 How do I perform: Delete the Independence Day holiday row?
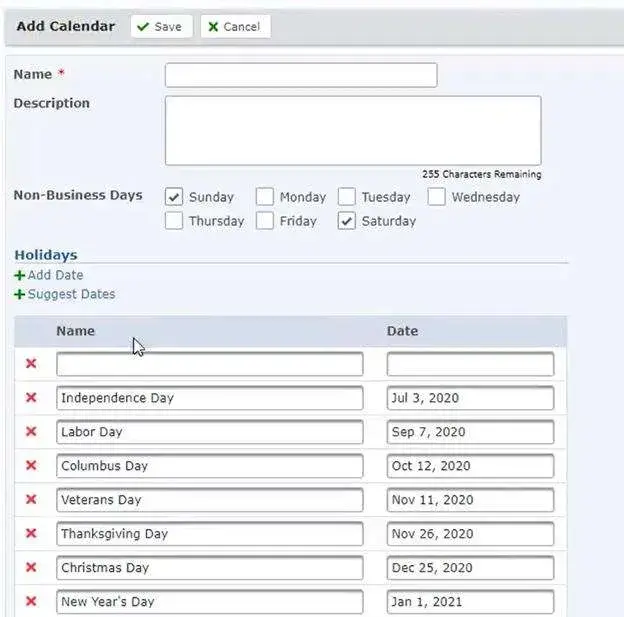31,397
